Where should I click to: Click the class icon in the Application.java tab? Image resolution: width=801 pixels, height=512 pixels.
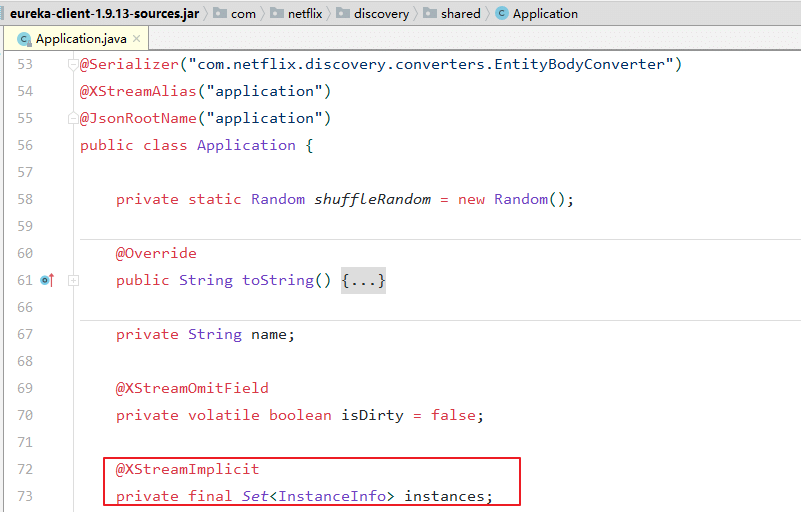pos(23,39)
